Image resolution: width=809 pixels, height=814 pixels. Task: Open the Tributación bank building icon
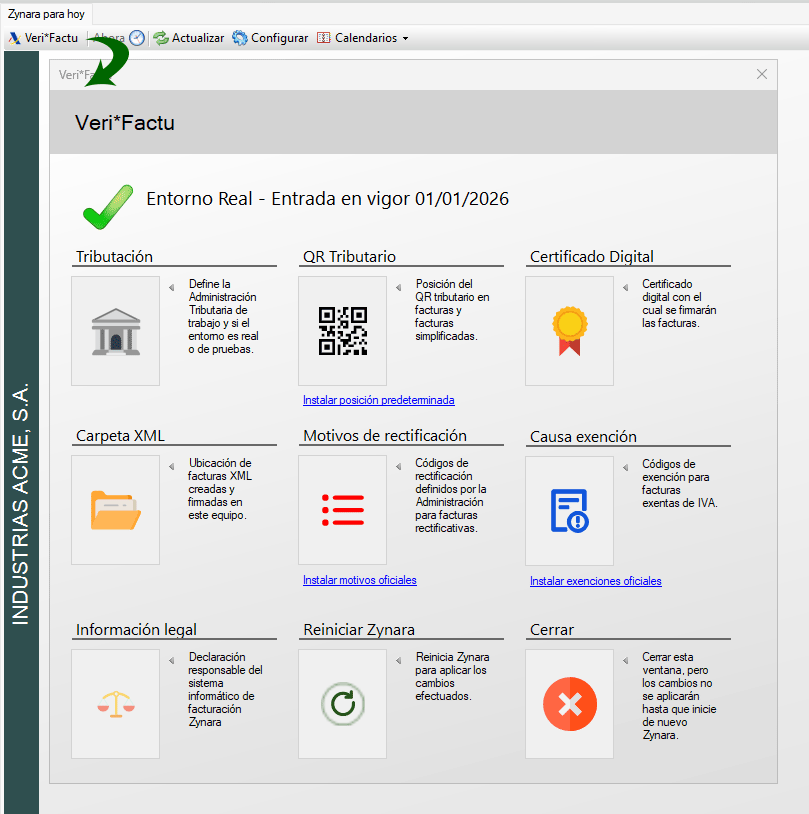click(x=115, y=331)
